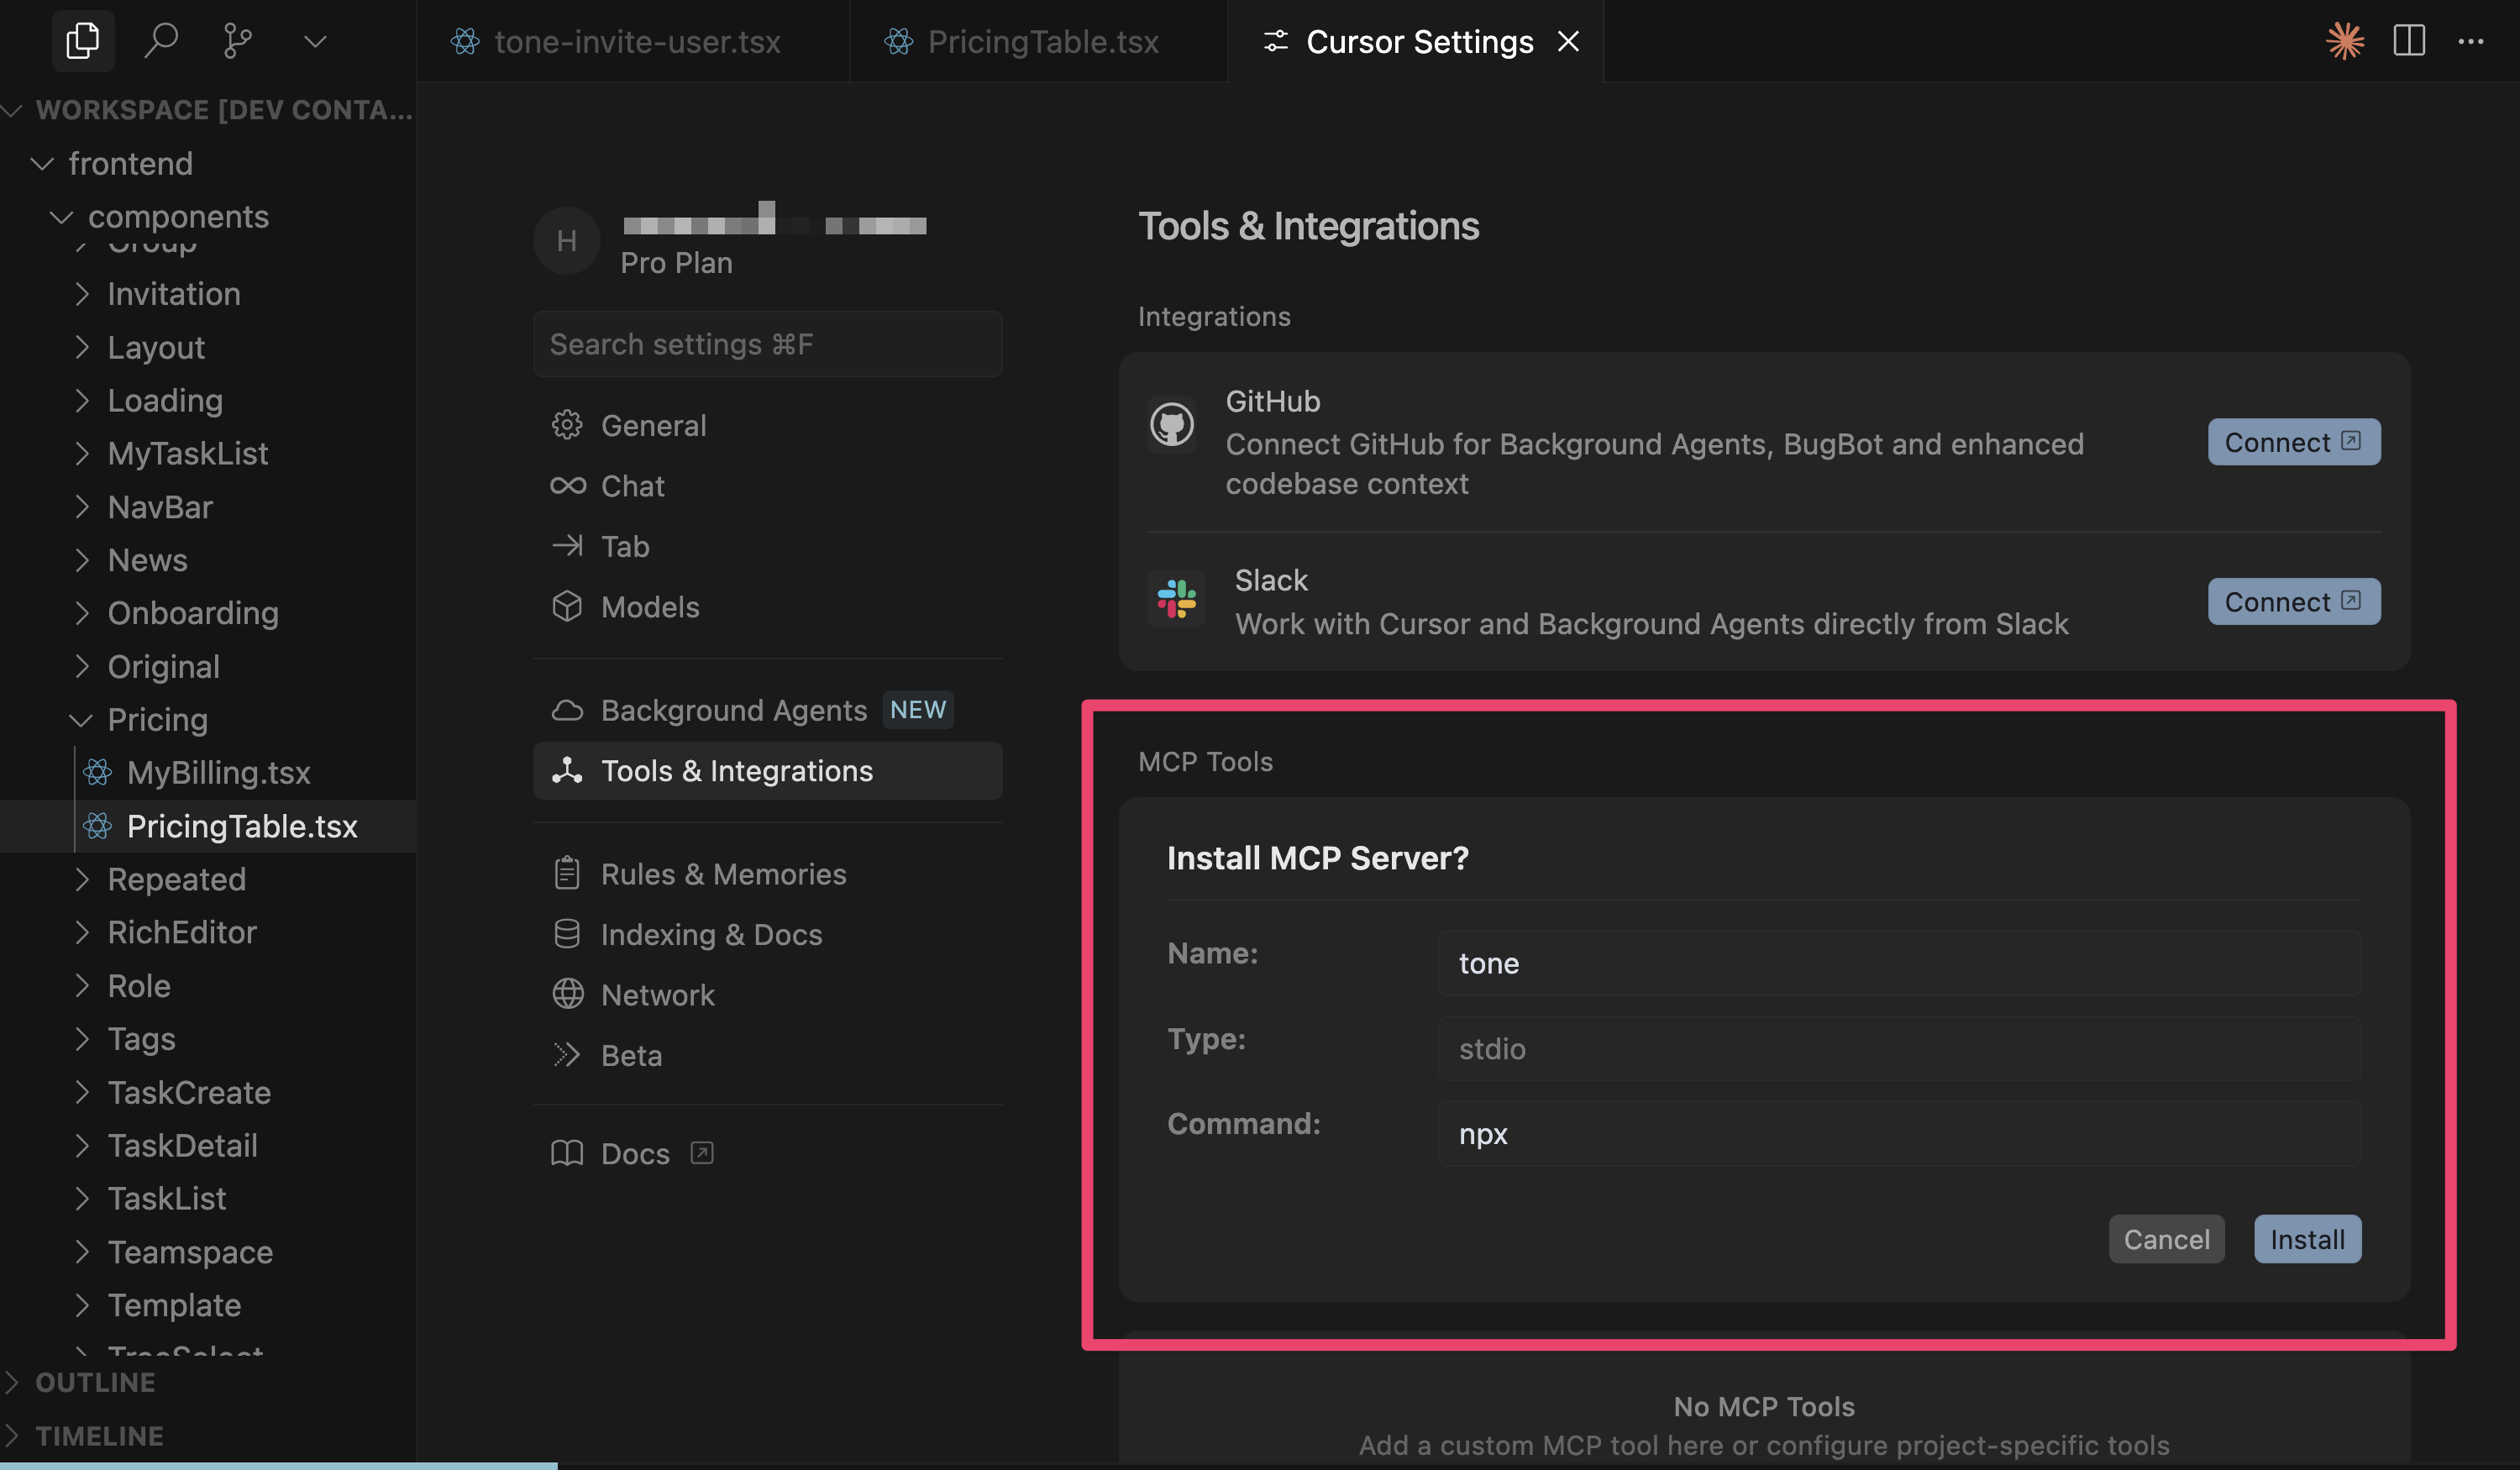Image resolution: width=2520 pixels, height=1470 pixels.
Task: Expand additional views chevron in activity bar
Action: tap(315, 42)
